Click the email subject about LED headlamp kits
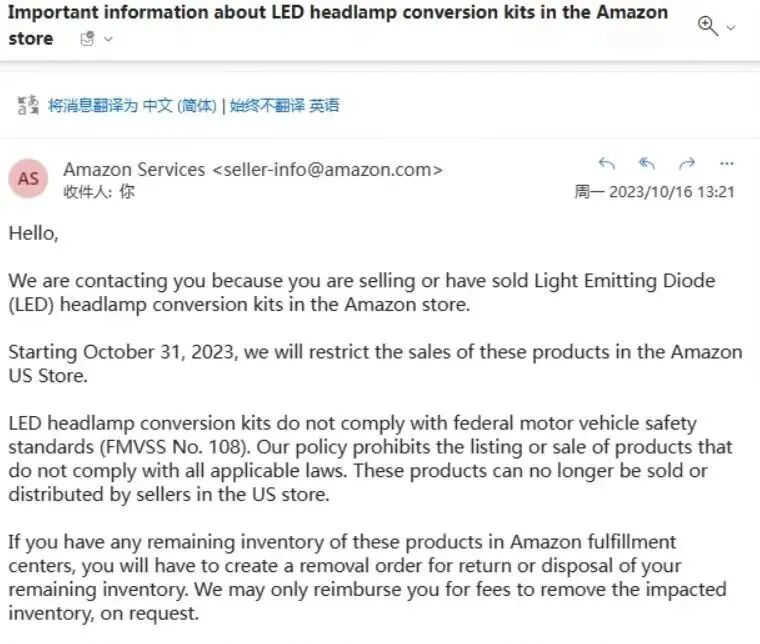Image resolution: width=760 pixels, height=644 pixels. coord(338,25)
